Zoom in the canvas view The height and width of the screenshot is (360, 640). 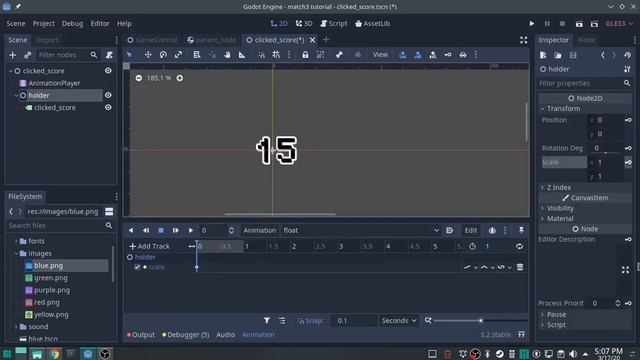[180, 78]
